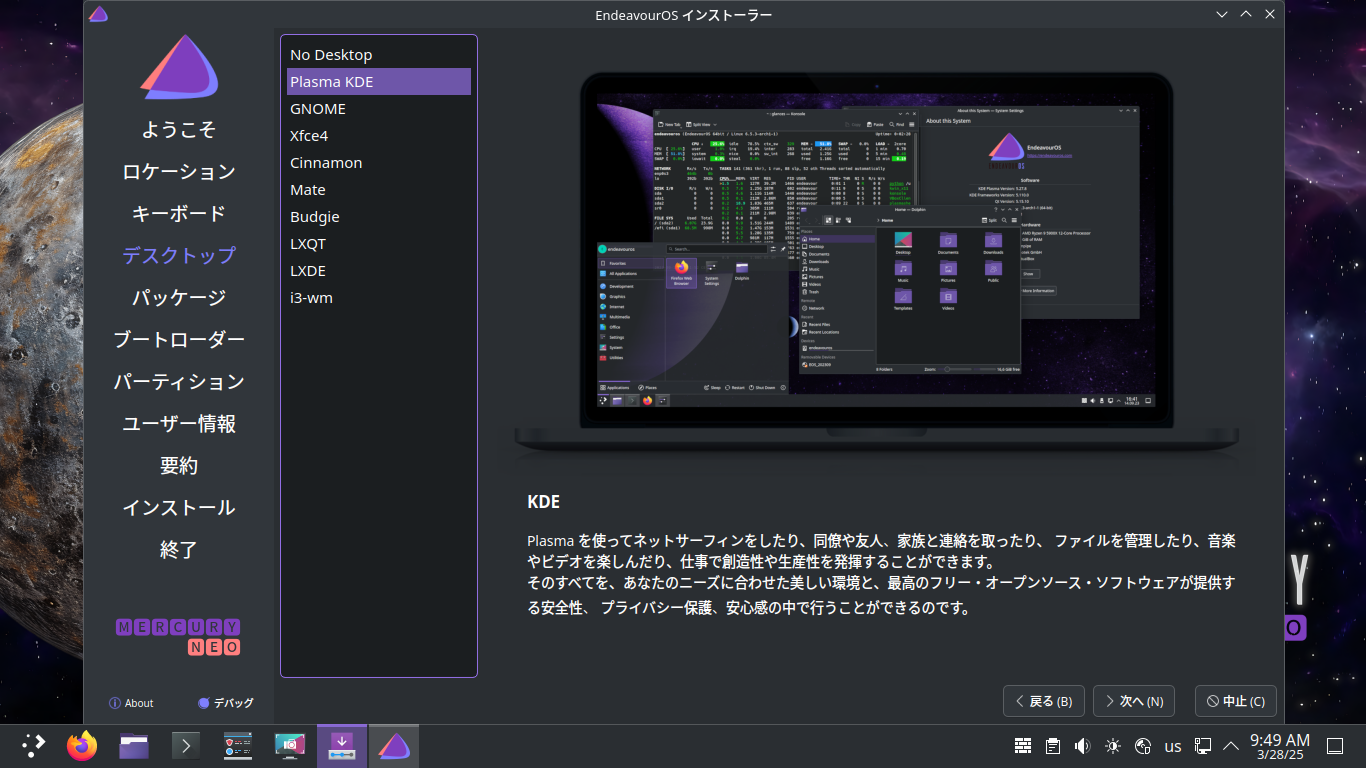Open the Dolphin file manager in the taskbar
Screen dimensions: 1366x768
point(133,745)
